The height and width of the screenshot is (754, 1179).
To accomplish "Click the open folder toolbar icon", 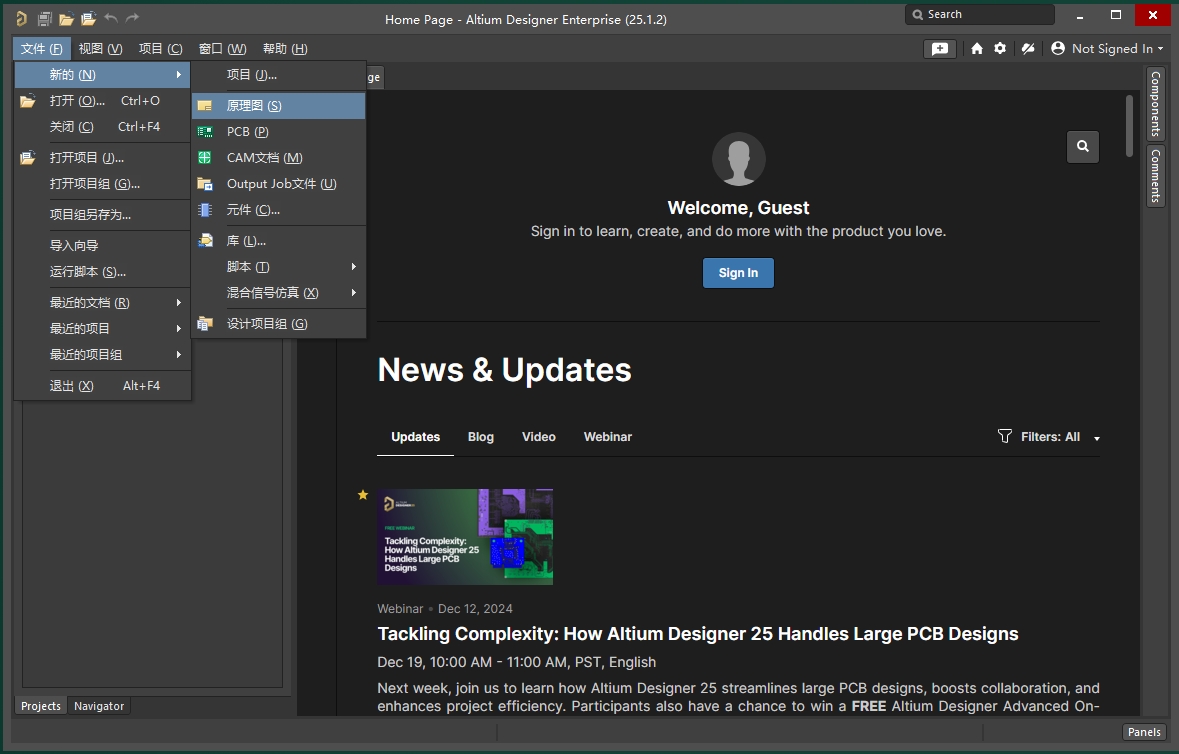I will point(66,19).
